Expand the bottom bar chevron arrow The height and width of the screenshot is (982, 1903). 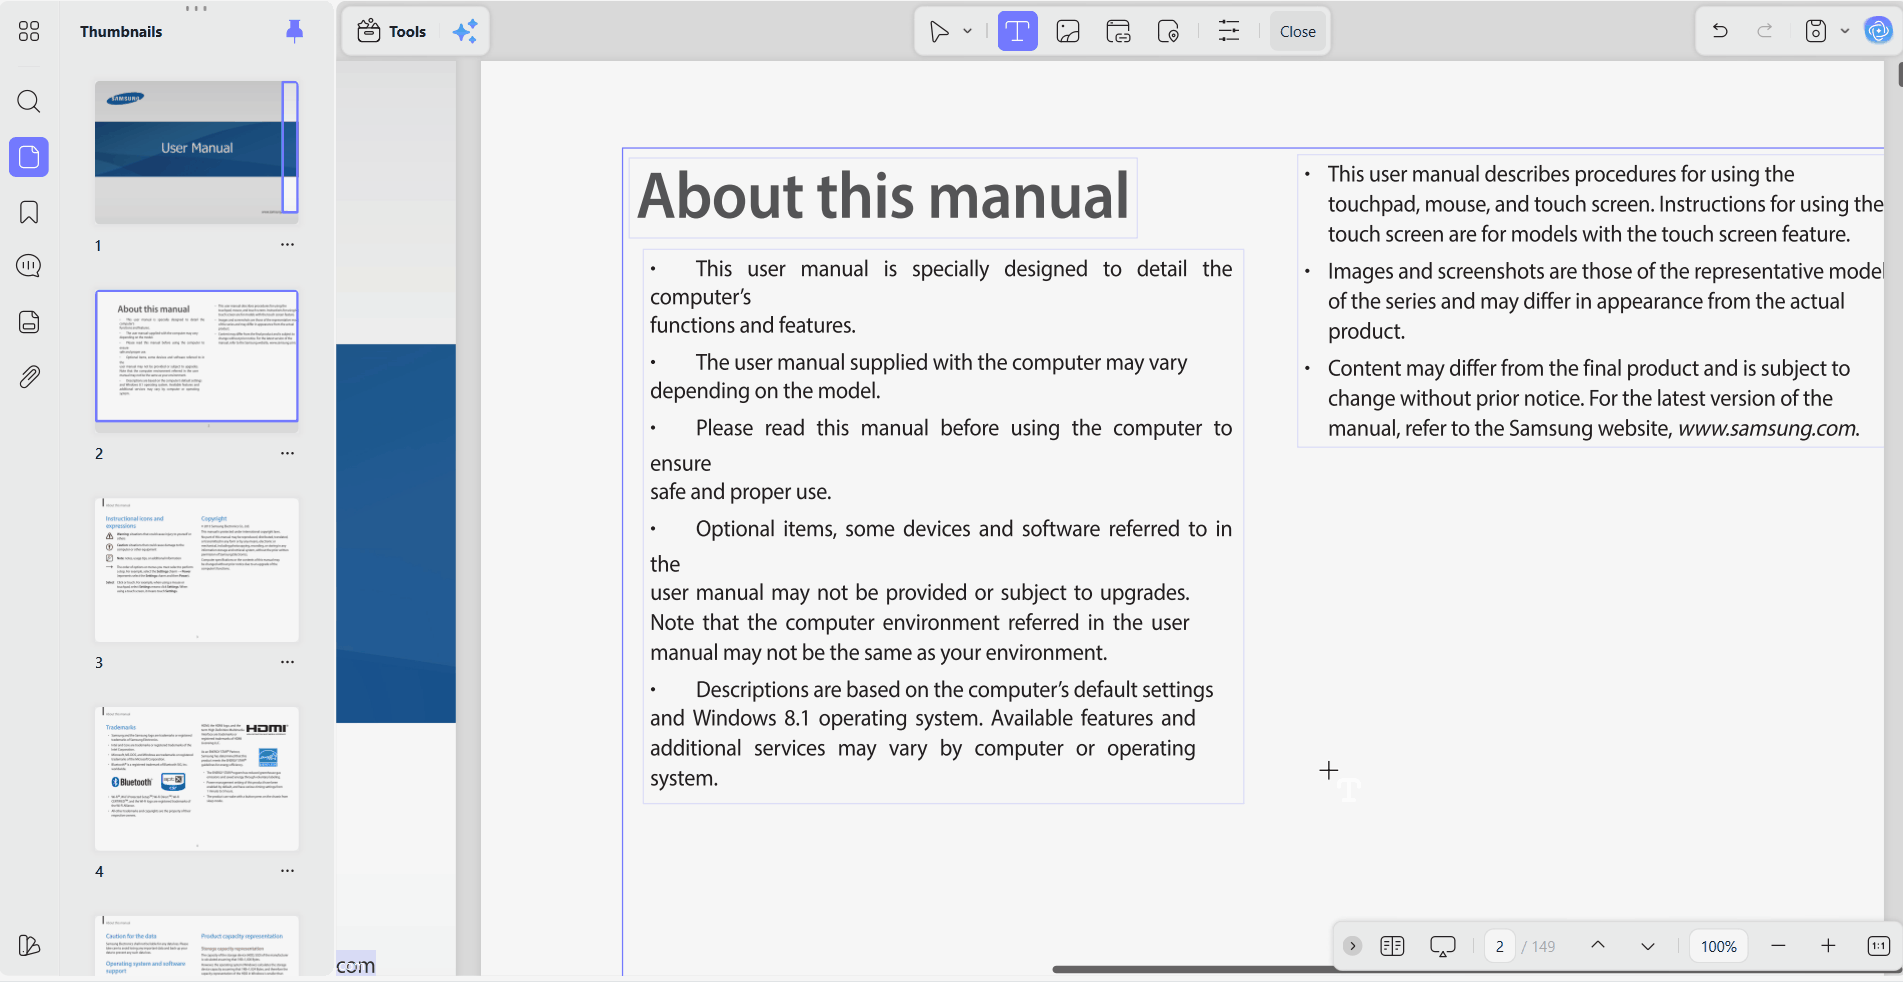pos(1352,946)
